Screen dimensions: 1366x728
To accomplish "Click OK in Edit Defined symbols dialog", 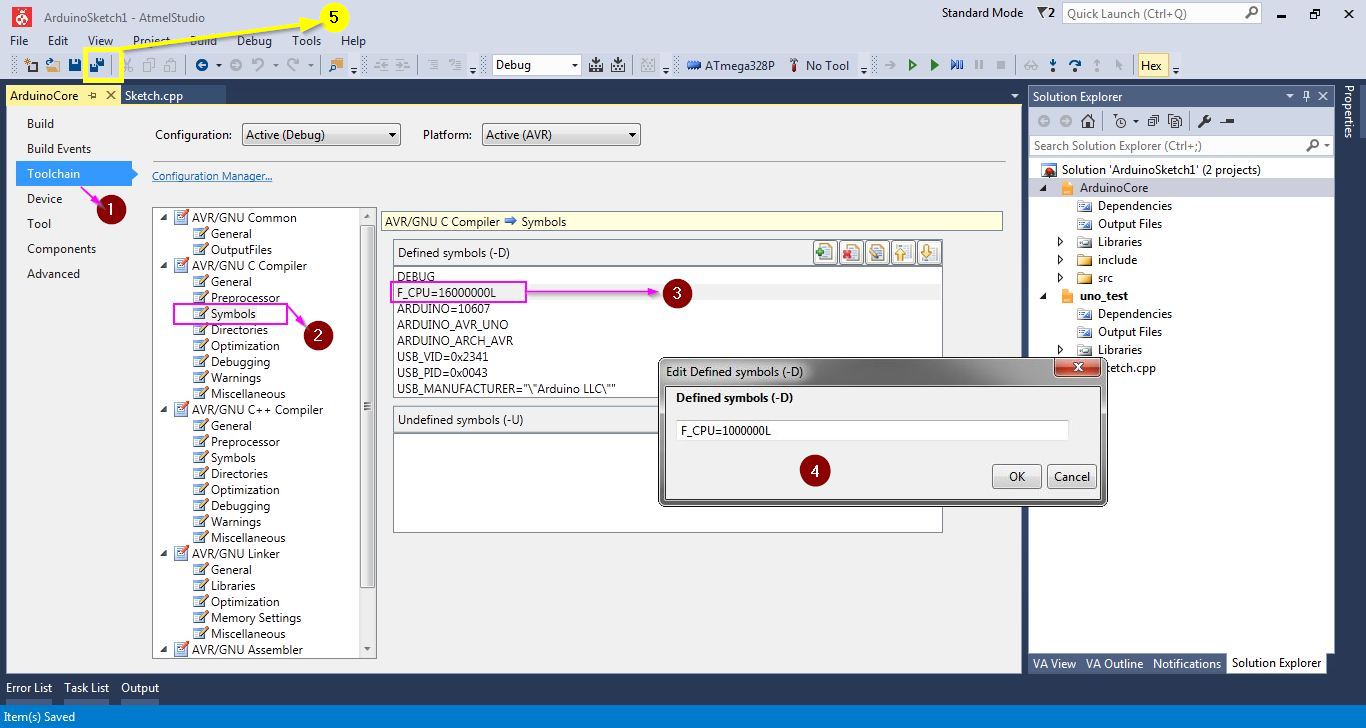I will [1017, 476].
